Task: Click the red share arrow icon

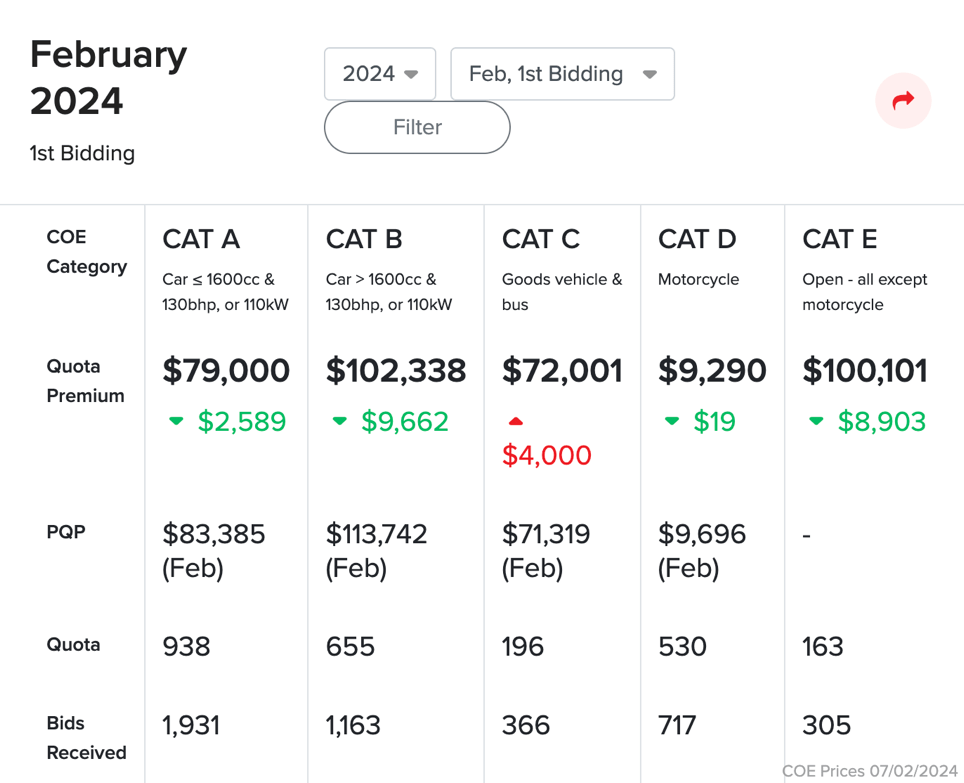Action: point(903,100)
